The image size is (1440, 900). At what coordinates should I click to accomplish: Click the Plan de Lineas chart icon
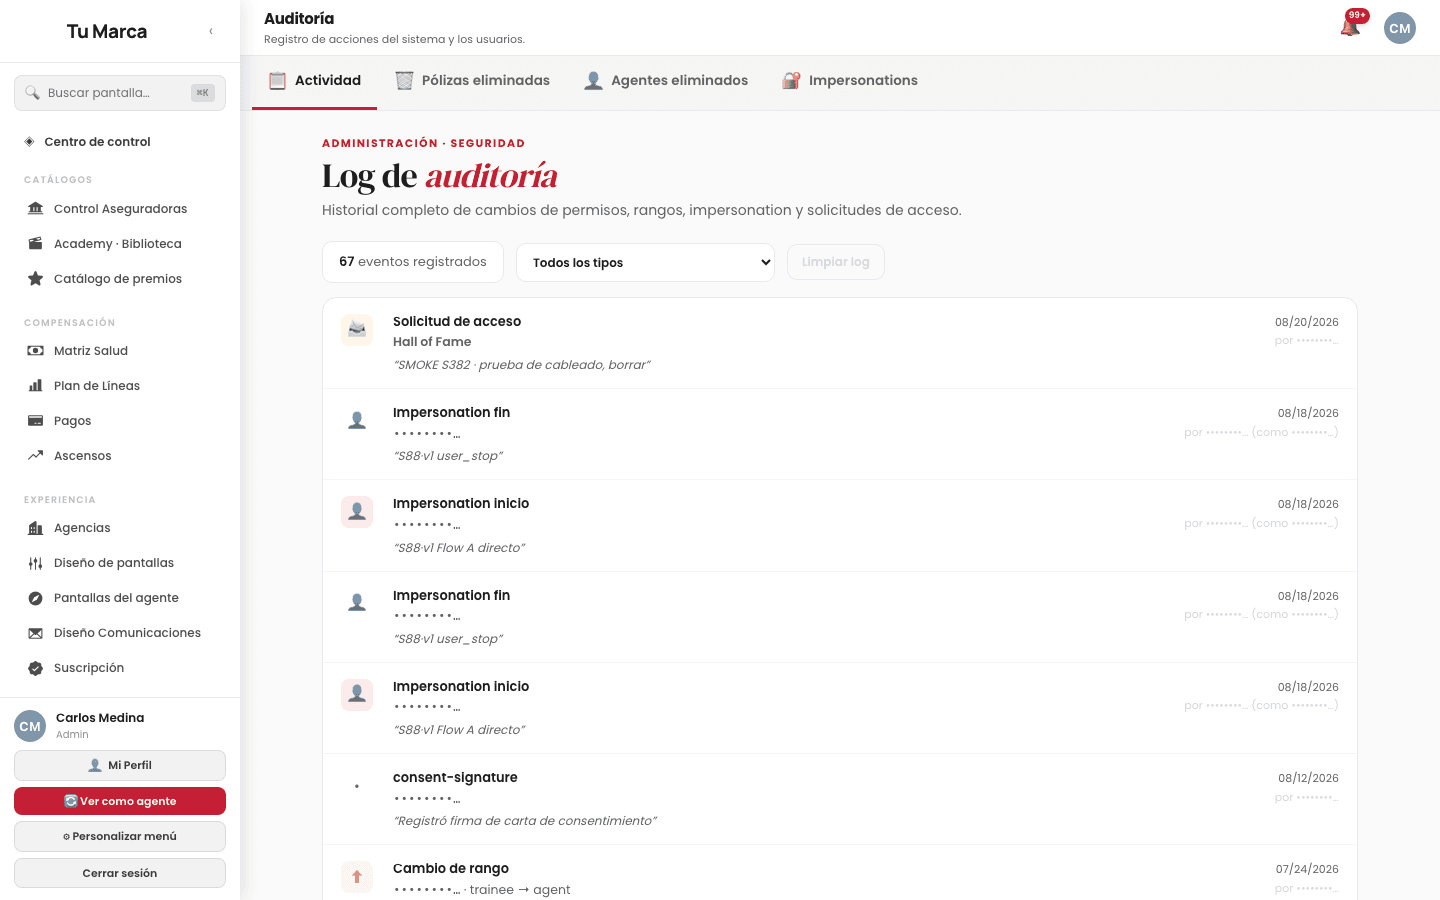(36, 386)
